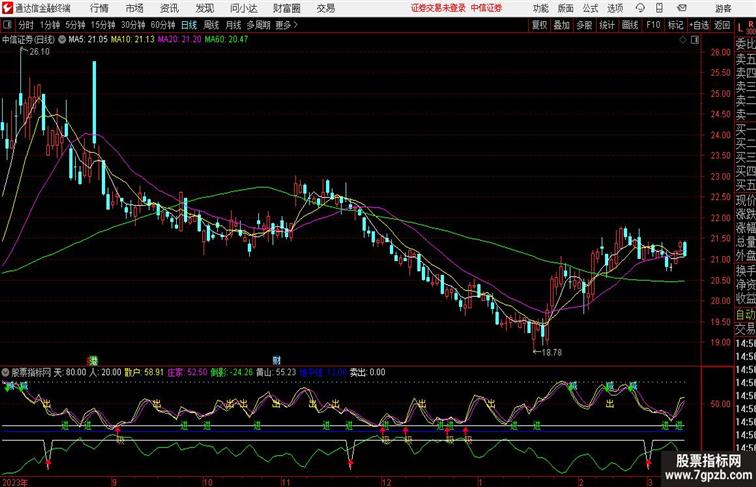Image resolution: width=756 pixels, height=487 pixels.
Task: Click the red 中信证券 broker link
Action: tap(486, 8)
